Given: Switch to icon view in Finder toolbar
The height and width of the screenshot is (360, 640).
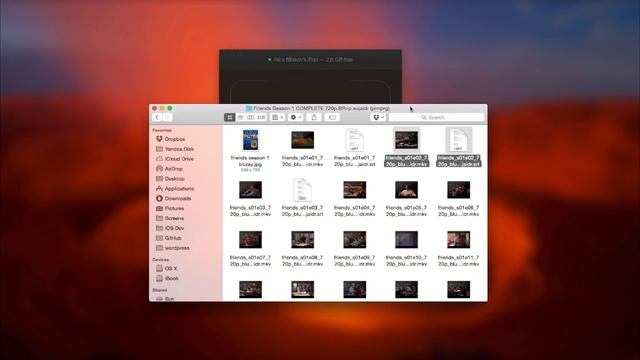Looking at the screenshot, I should click(229, 118).
